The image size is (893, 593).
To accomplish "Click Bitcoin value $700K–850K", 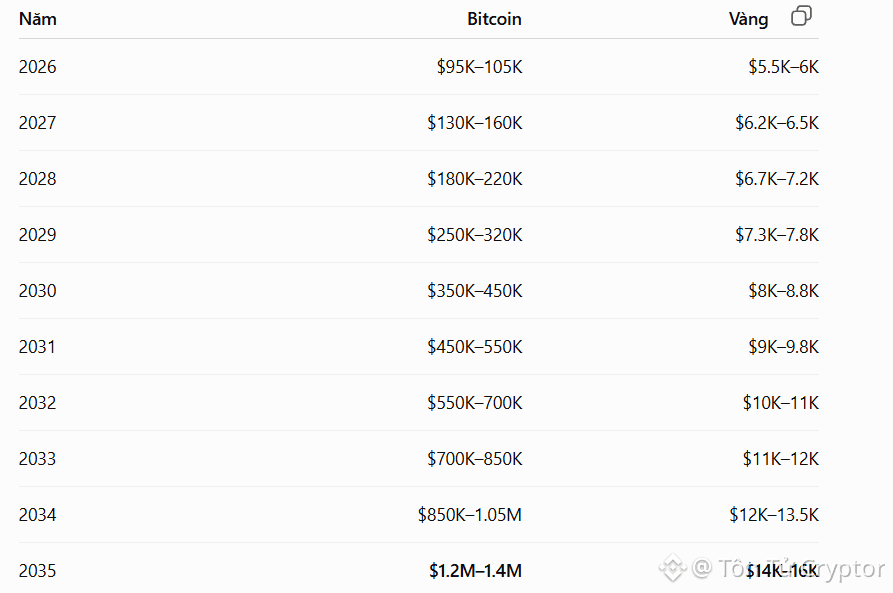I will (x=474, y=459).
